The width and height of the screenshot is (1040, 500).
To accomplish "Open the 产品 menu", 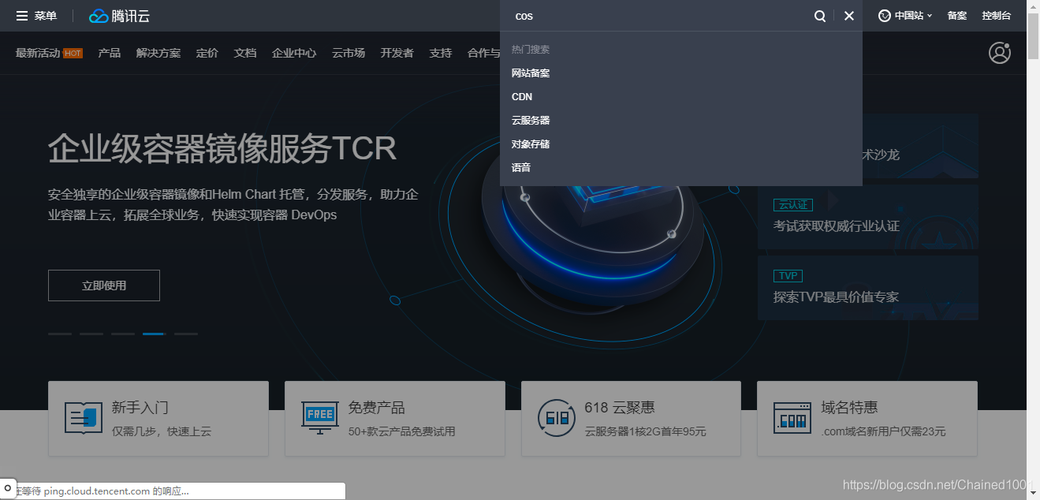I will coord(109,53).
